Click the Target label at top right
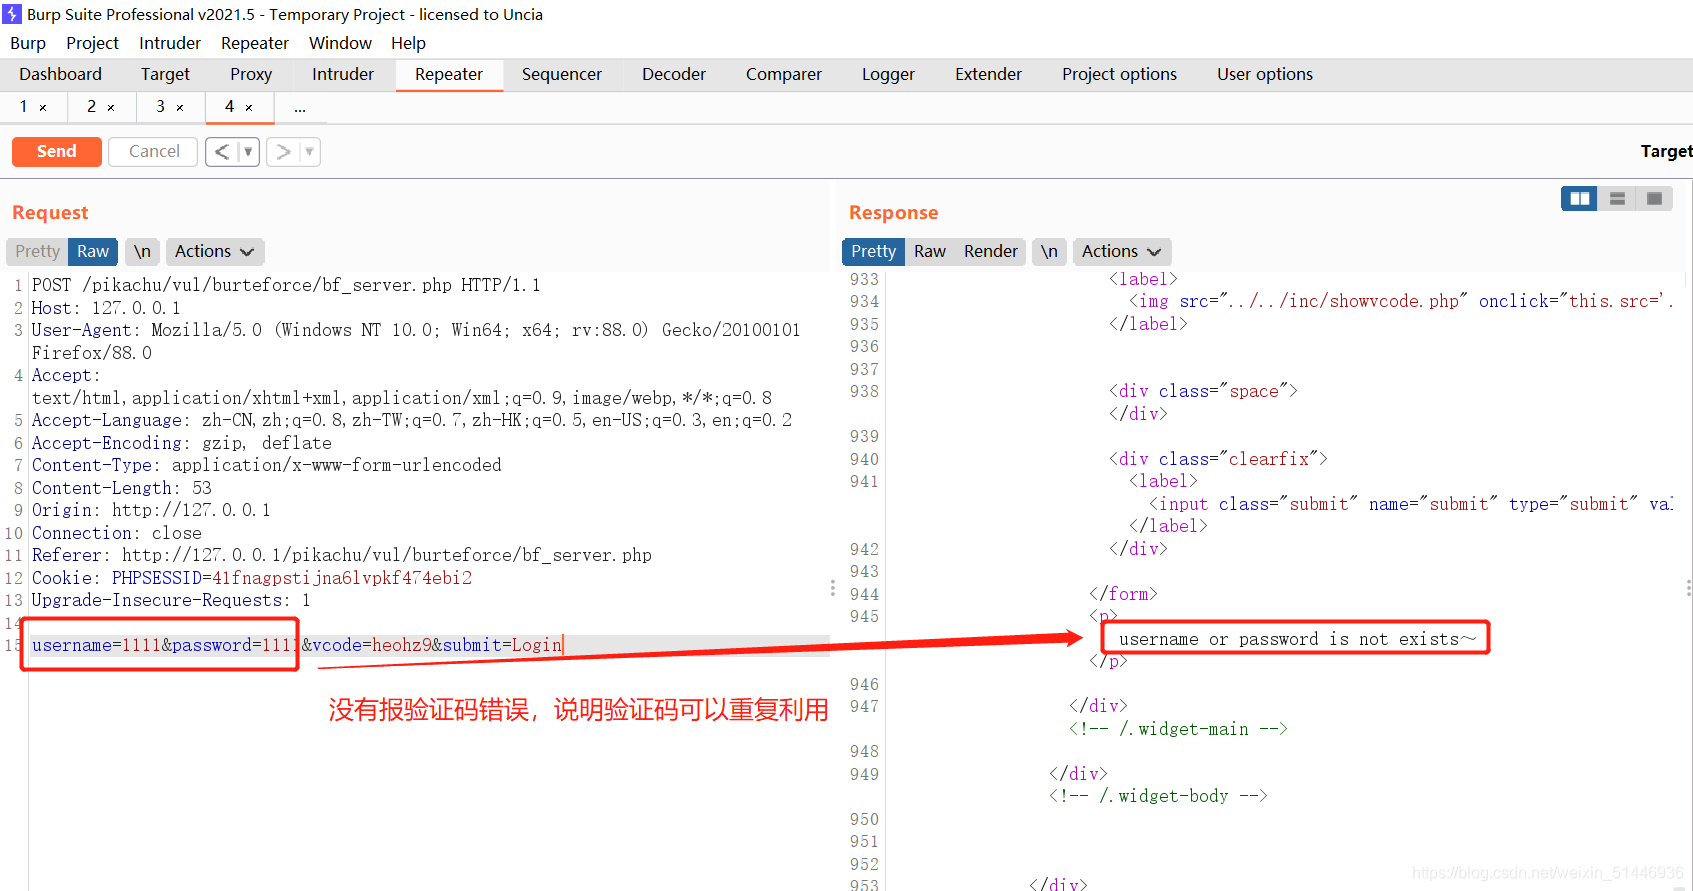Viewport: 1693px width, 891px height. pyautogui.click(x=1666, y=151)
